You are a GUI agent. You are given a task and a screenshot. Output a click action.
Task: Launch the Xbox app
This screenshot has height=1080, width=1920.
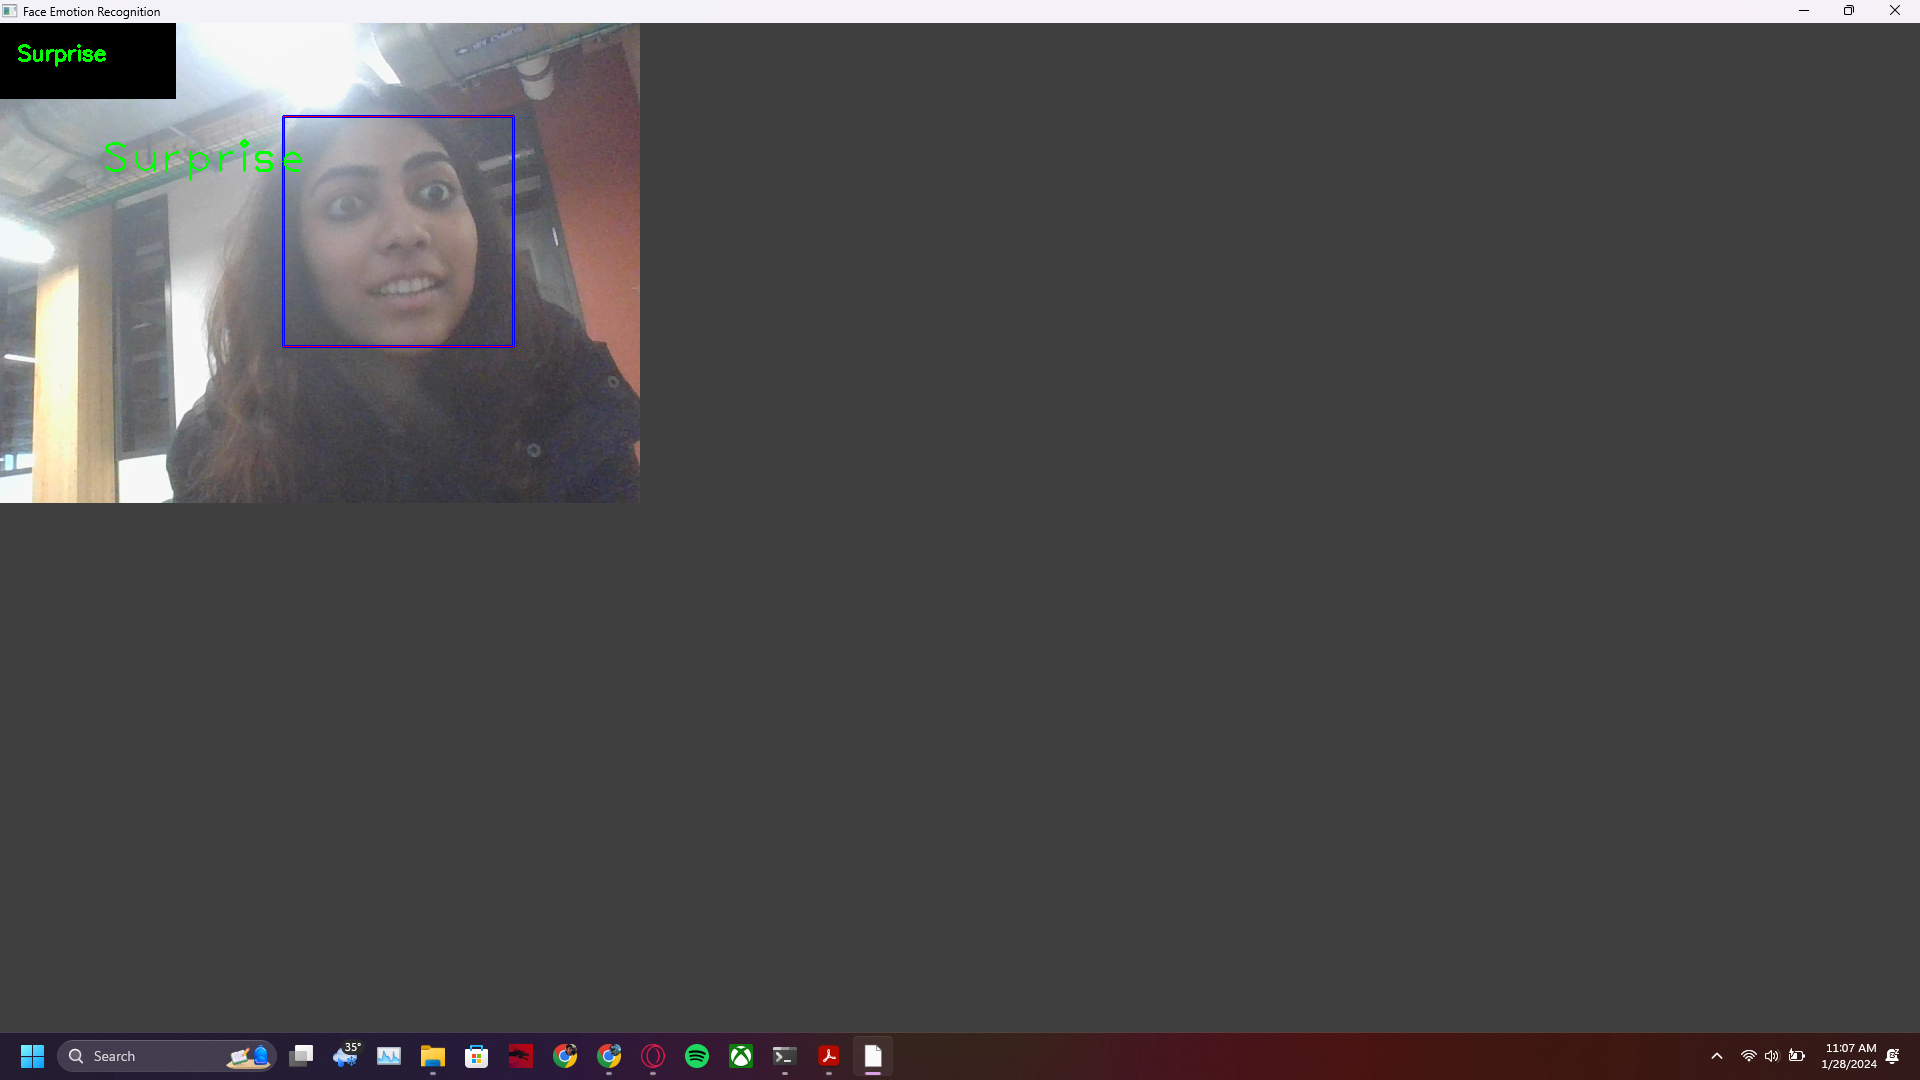click(x=741, y=1056)
